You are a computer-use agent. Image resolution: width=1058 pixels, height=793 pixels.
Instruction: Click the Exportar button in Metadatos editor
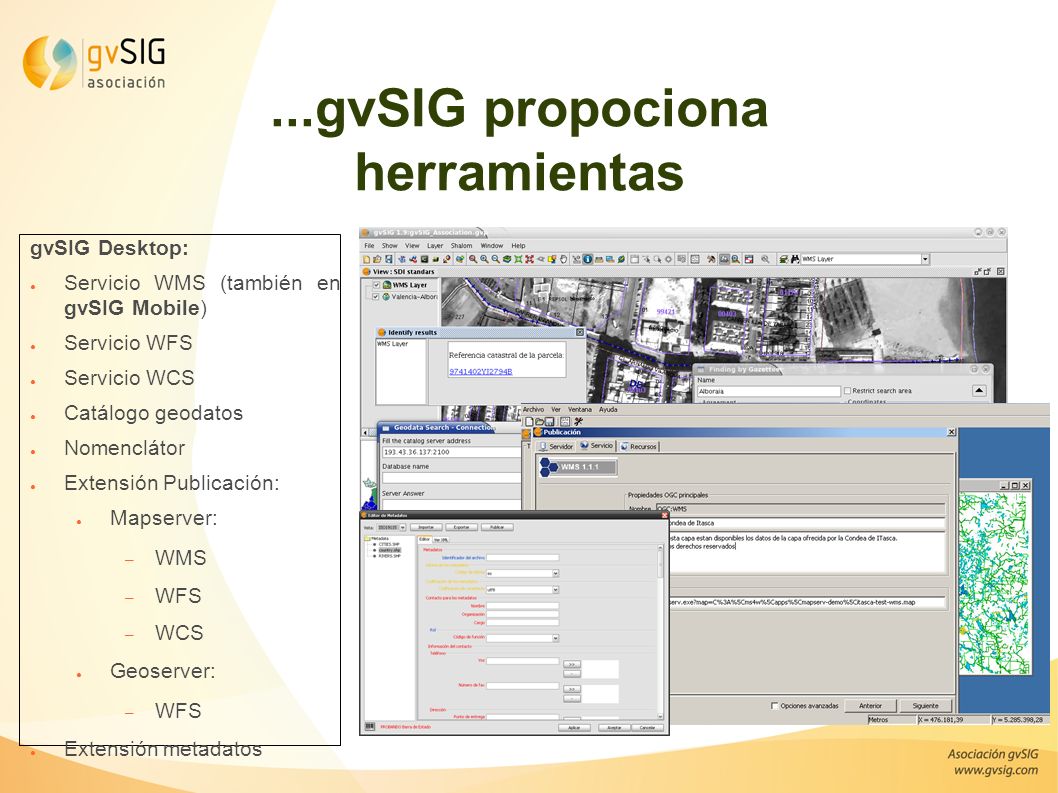462,527
